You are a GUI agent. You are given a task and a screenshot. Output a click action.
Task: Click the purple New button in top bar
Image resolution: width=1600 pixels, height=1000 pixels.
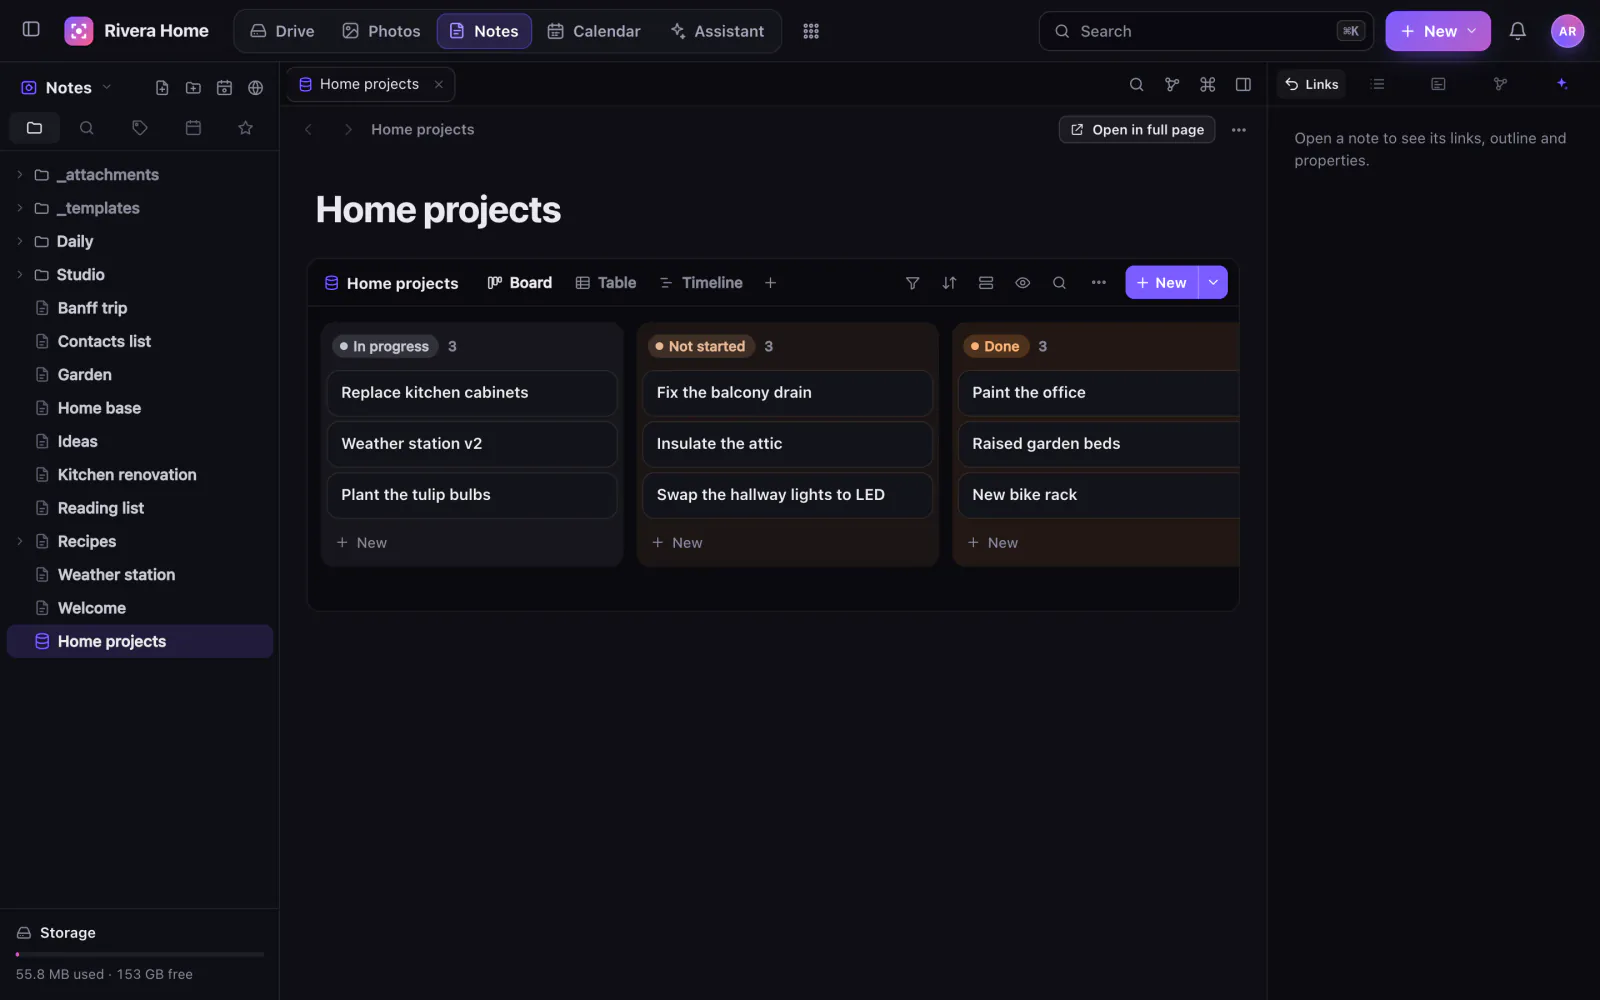(1438, 31)
